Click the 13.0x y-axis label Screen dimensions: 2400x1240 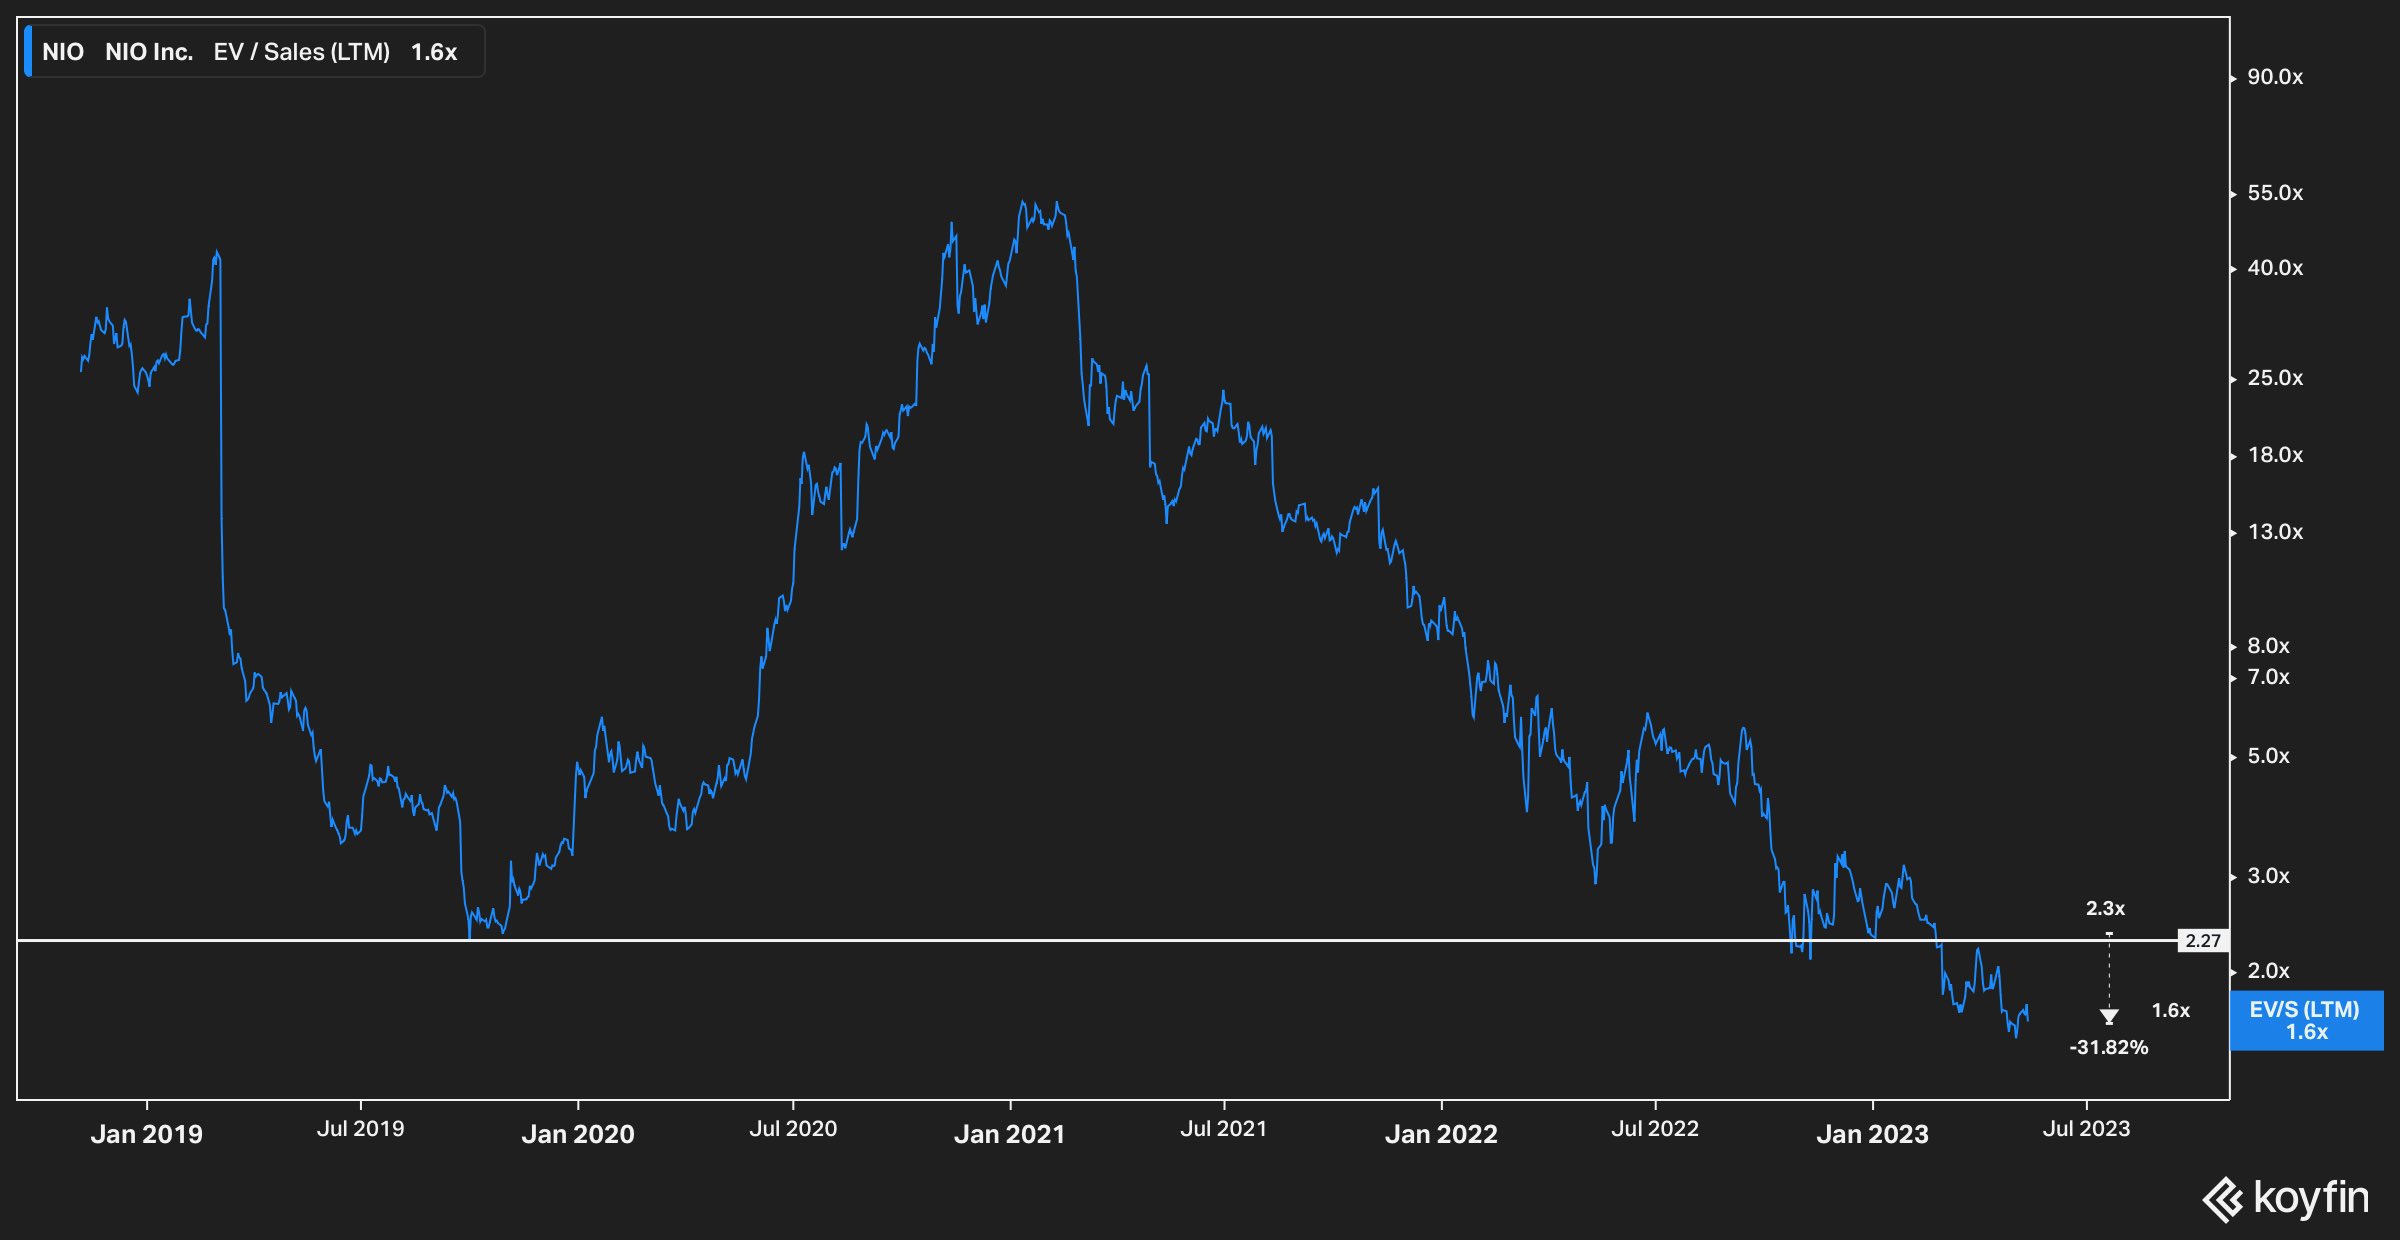point(2275,532)
